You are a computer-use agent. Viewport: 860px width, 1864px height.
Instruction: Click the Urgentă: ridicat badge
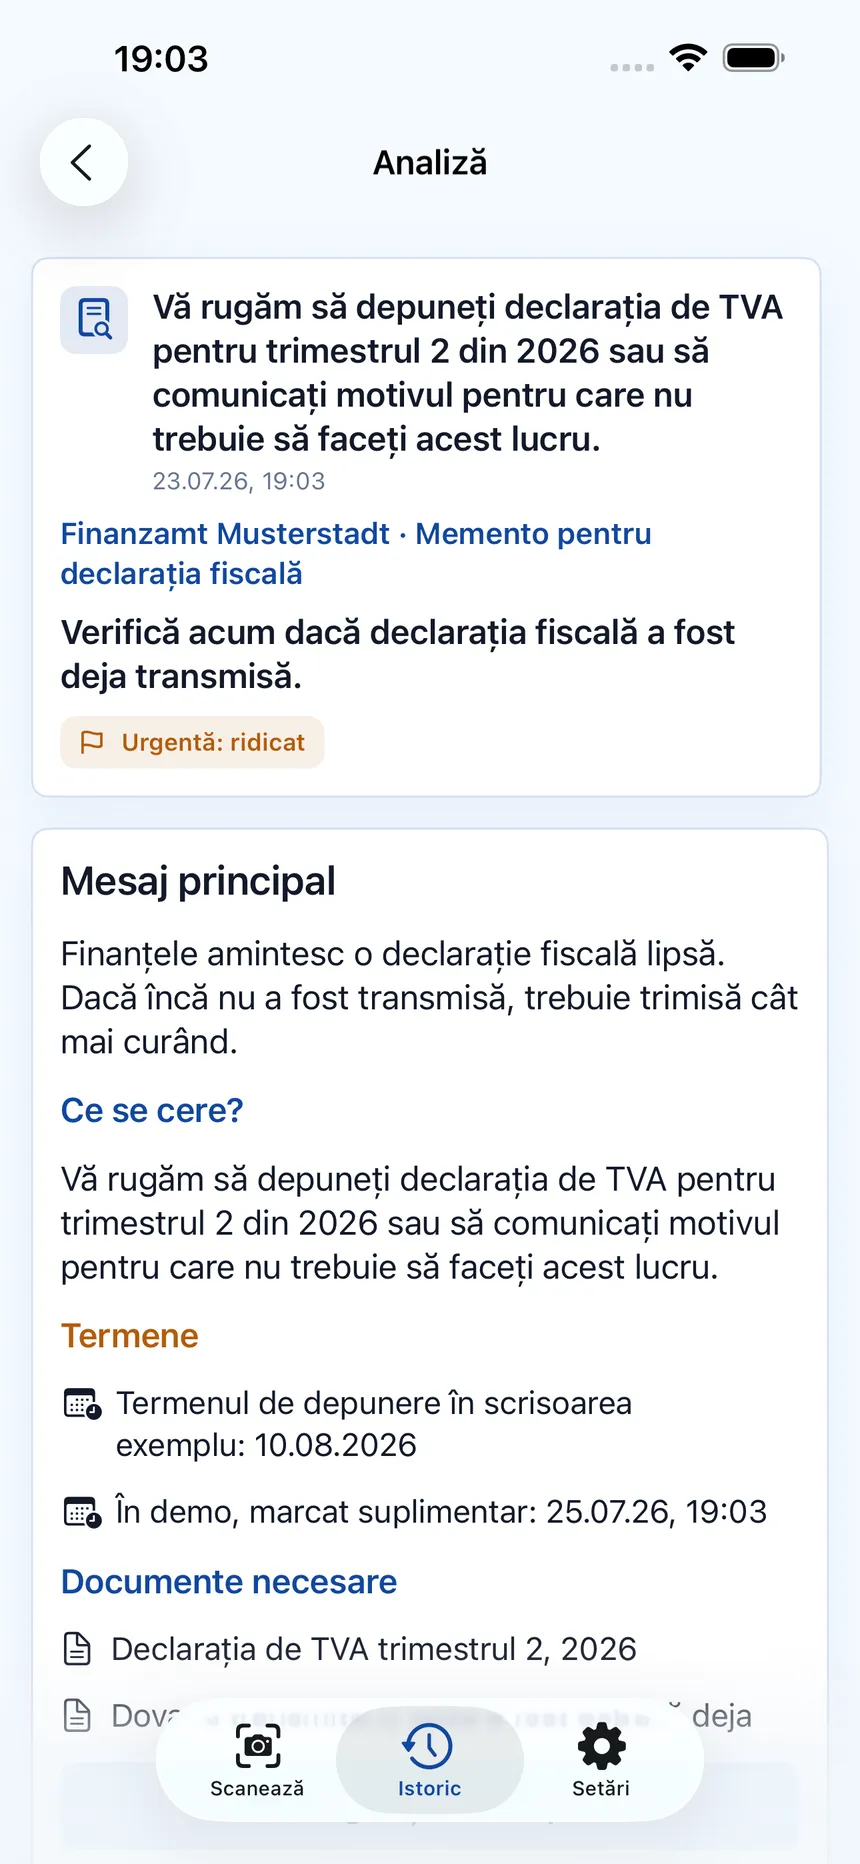tap(192, 742)
